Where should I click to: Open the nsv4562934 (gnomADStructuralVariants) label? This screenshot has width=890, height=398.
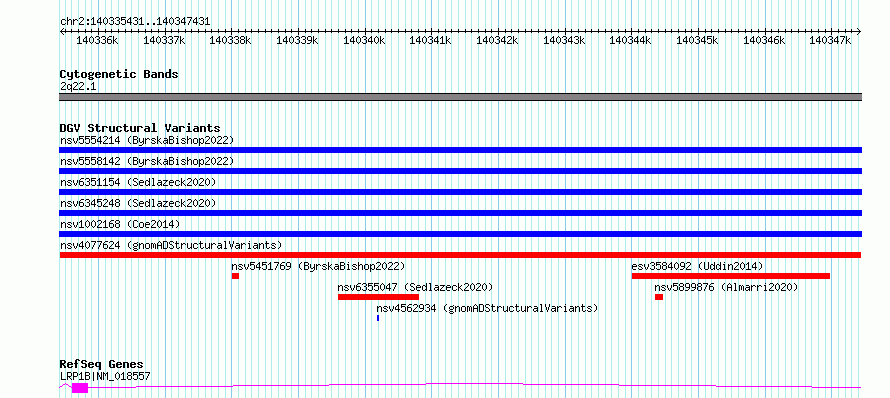click(x=488, y=308)
